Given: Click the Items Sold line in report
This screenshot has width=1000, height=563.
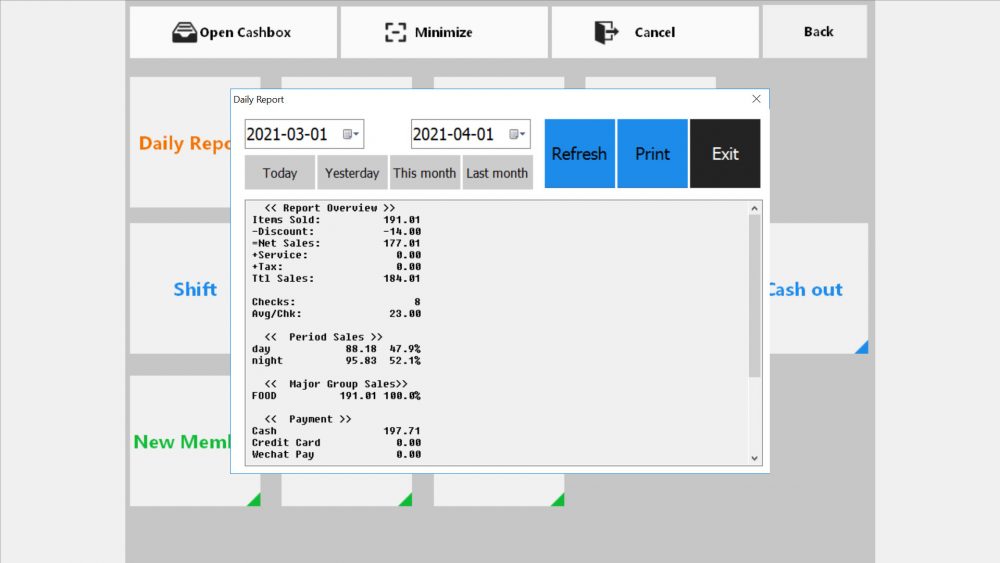Looking at the screenshot, I should (x=336, y=220).
